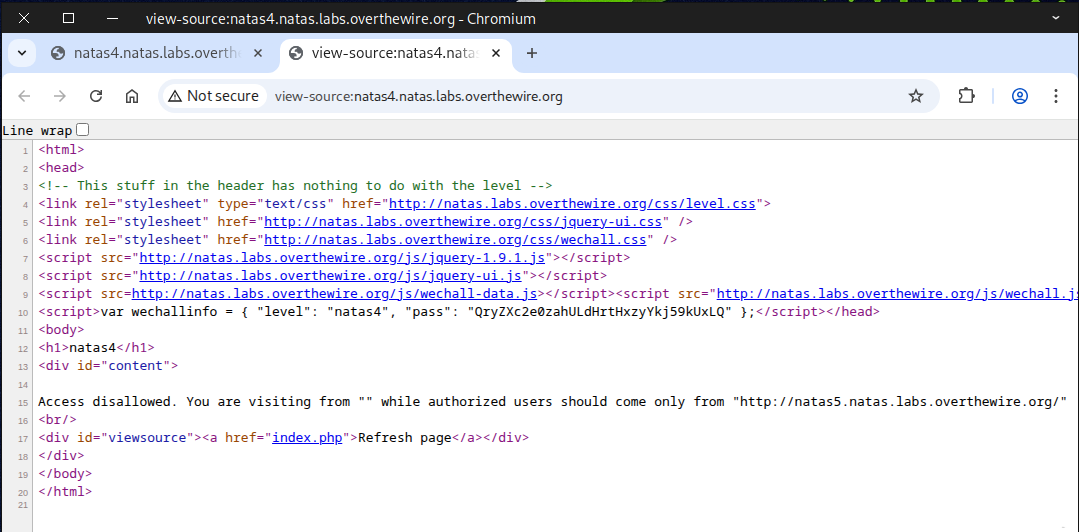This screenshot has width=1079, height=532.
Task: Open the Not secure site info chip
Action: (213, 96)
